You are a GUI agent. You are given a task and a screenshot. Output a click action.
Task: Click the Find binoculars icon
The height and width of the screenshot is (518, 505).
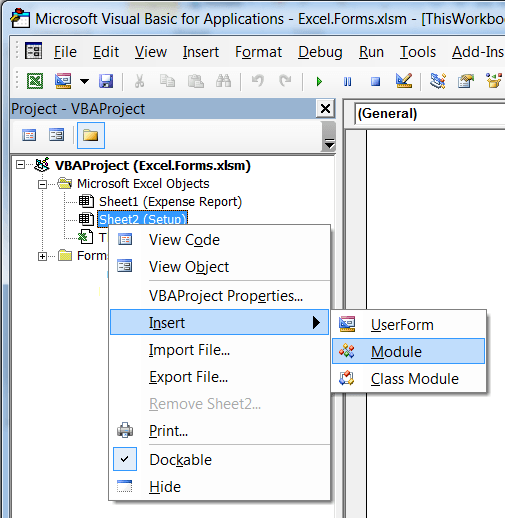tap(223, 81)
